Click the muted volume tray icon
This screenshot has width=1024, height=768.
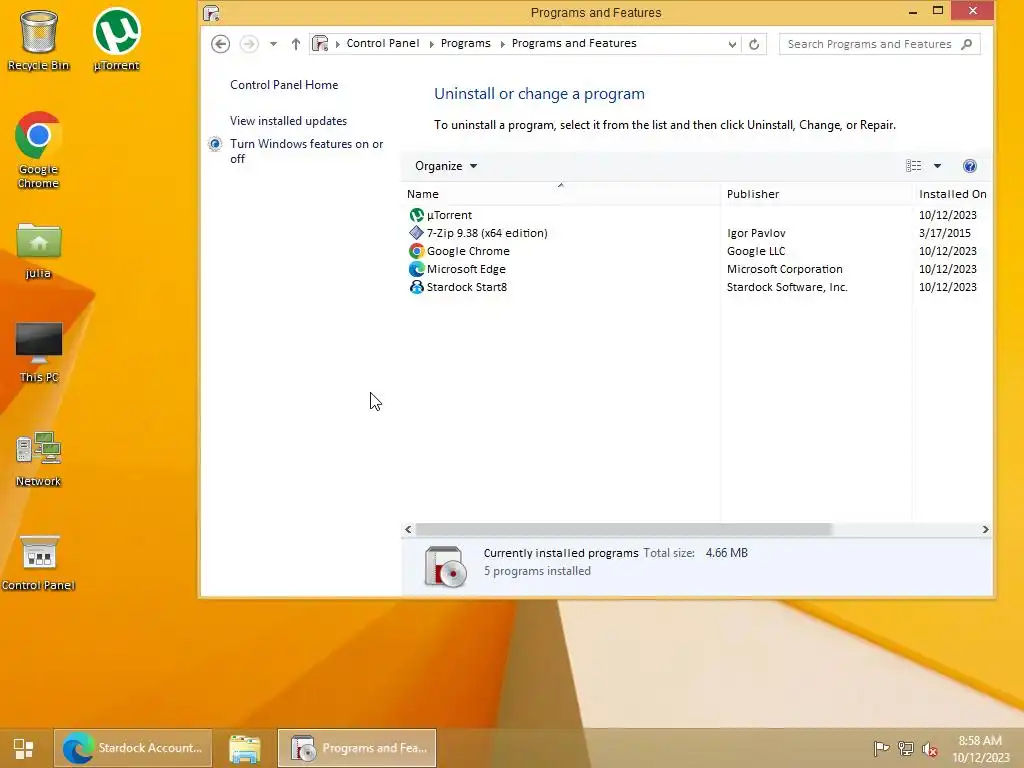coord(929,749)
